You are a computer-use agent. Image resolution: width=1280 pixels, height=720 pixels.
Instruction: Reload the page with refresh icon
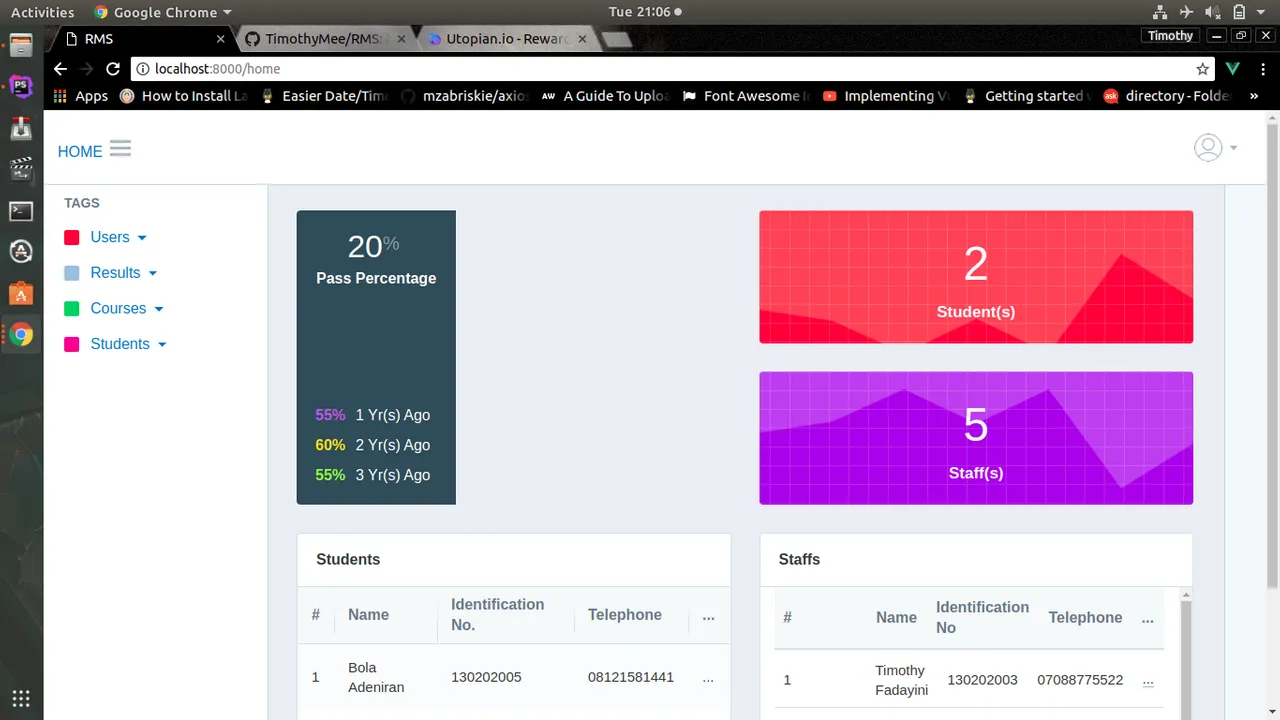pos(113,69)
